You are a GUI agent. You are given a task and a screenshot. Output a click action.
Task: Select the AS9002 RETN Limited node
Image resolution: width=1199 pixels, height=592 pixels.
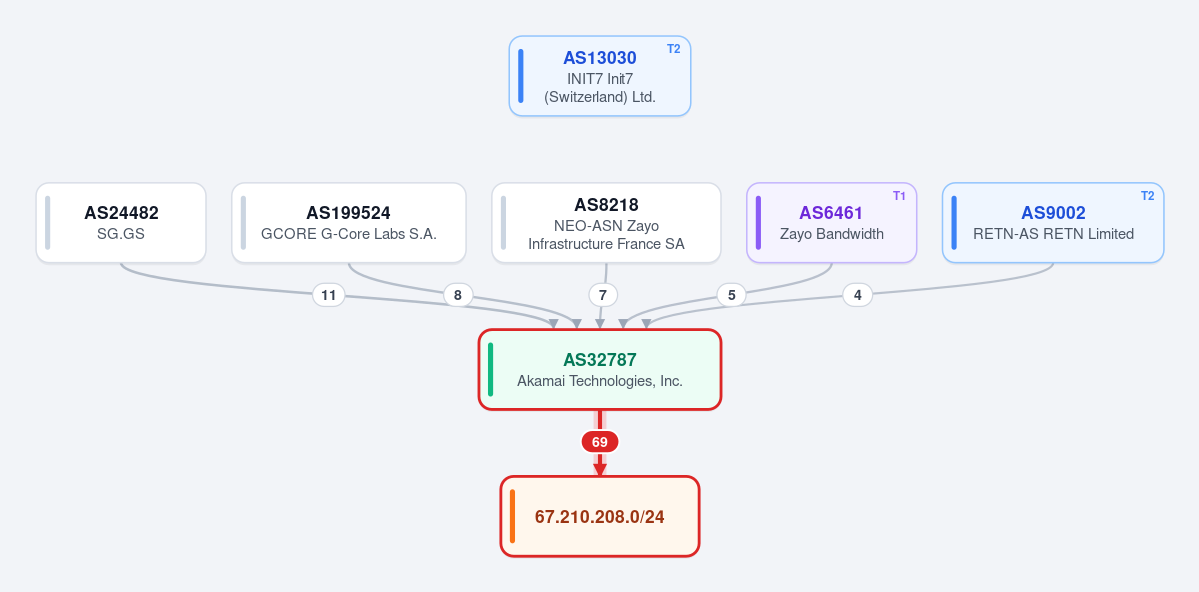(x=1053, y=223)
